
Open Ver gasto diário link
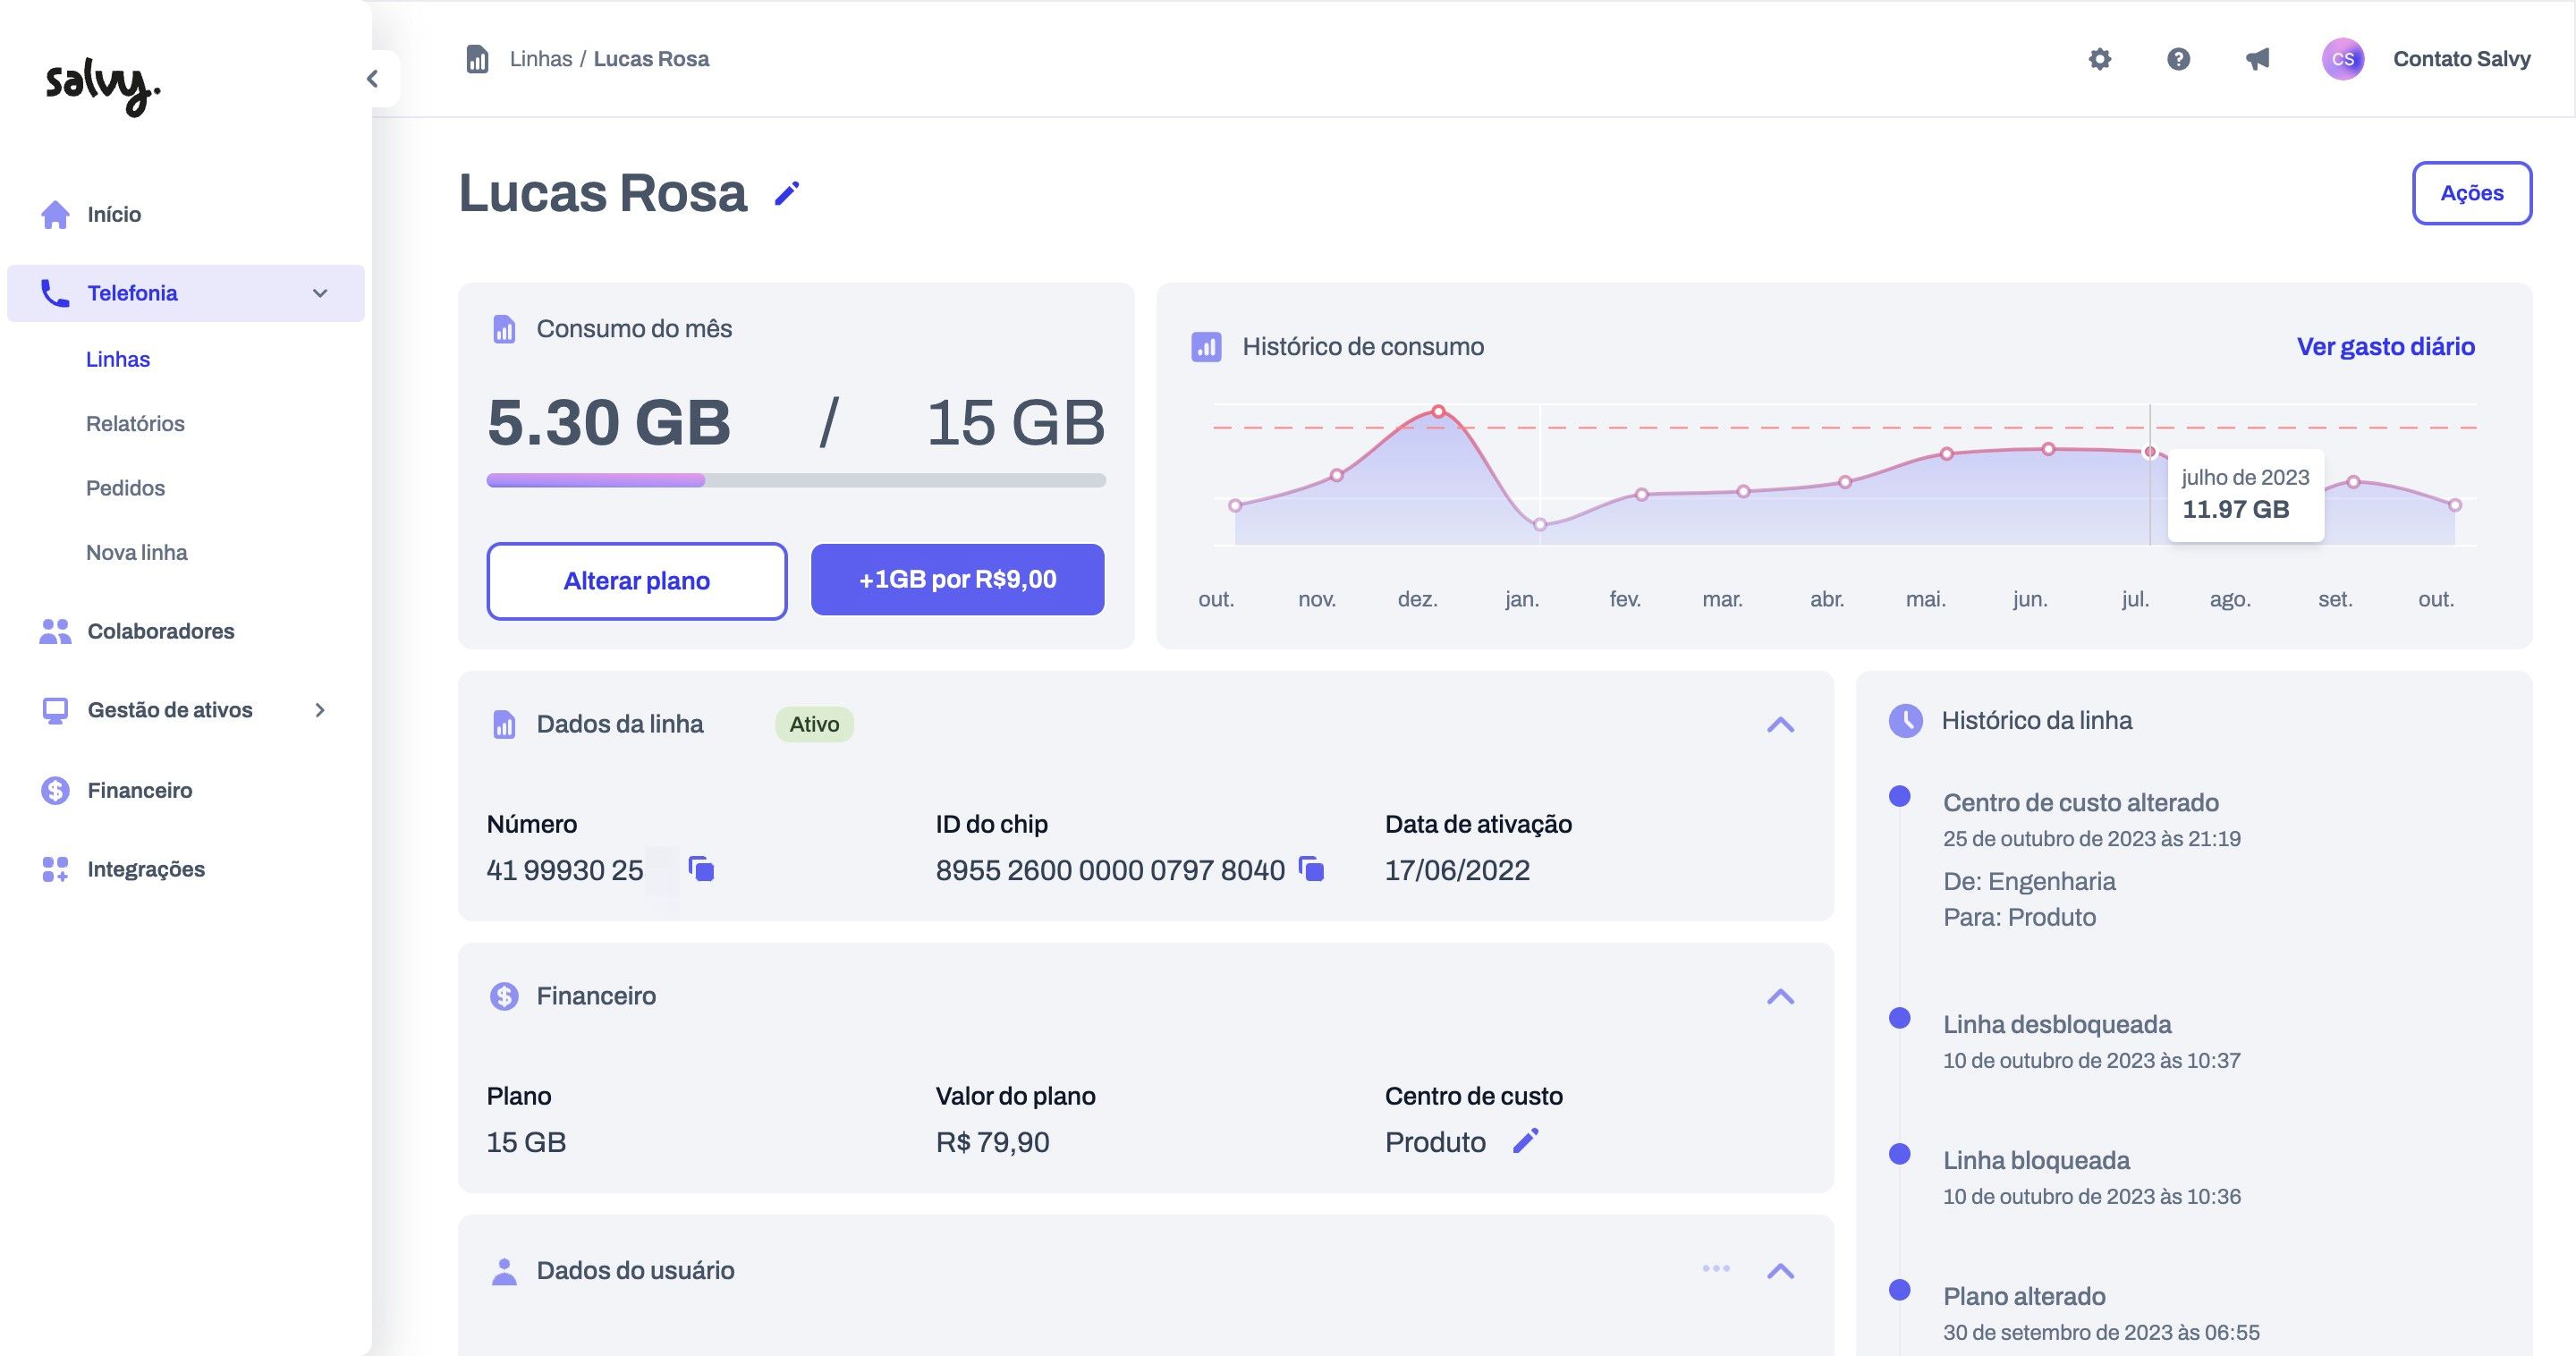[2386, 347]
